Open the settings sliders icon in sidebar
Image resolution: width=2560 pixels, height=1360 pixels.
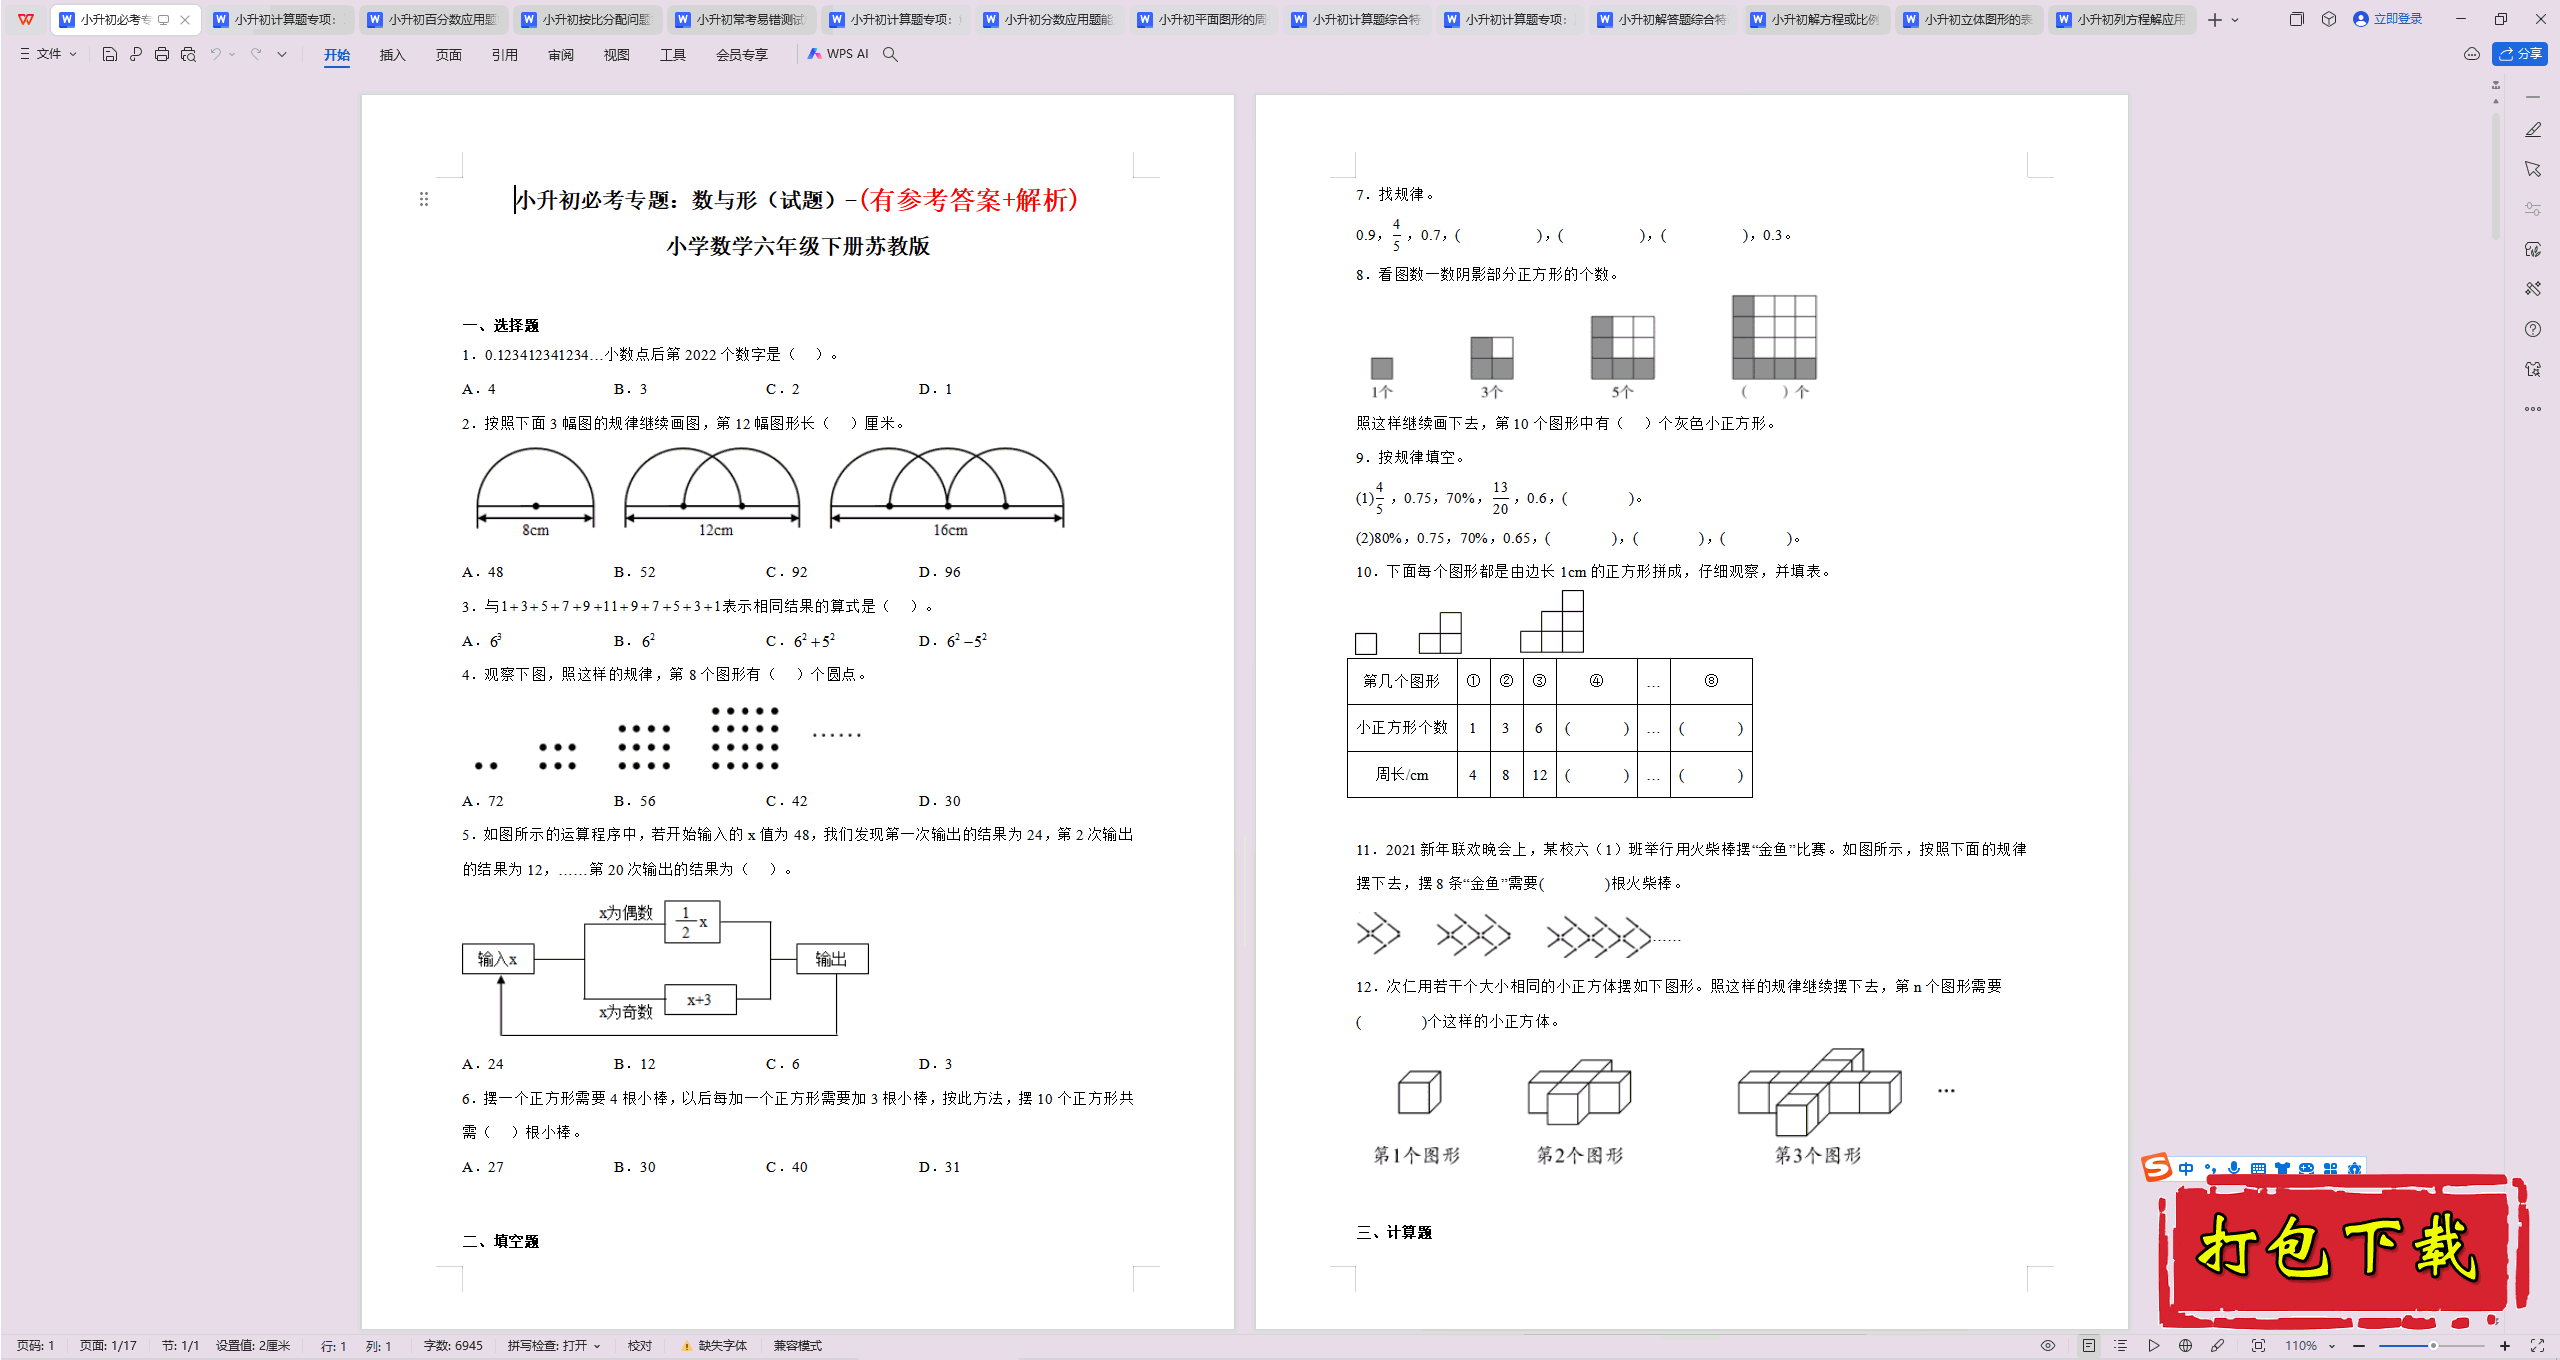pos(2532,209)
